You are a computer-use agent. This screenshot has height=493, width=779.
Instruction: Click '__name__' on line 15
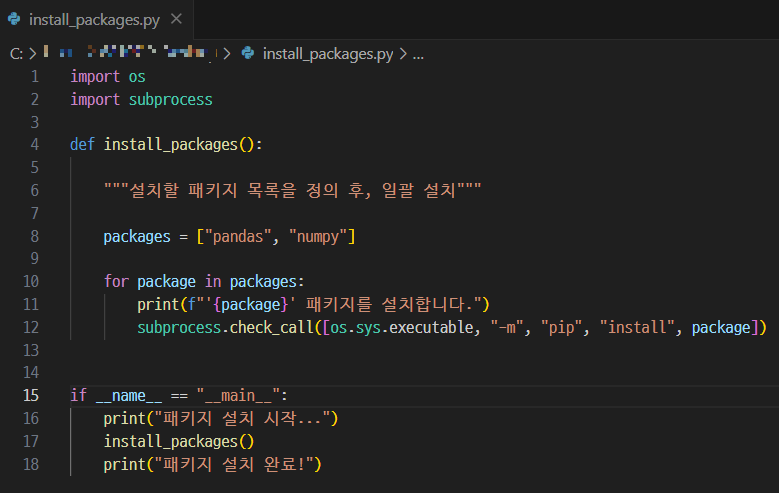coord(129,396)
